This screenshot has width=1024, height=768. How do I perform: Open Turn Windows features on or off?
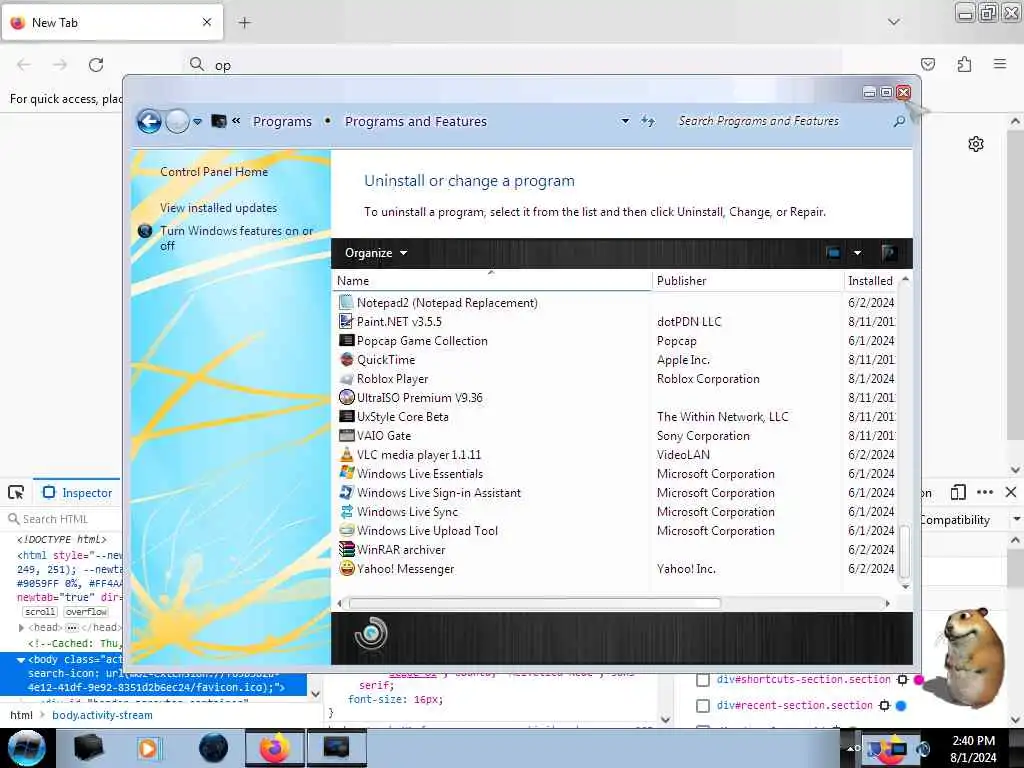click(x=236, y=238)
